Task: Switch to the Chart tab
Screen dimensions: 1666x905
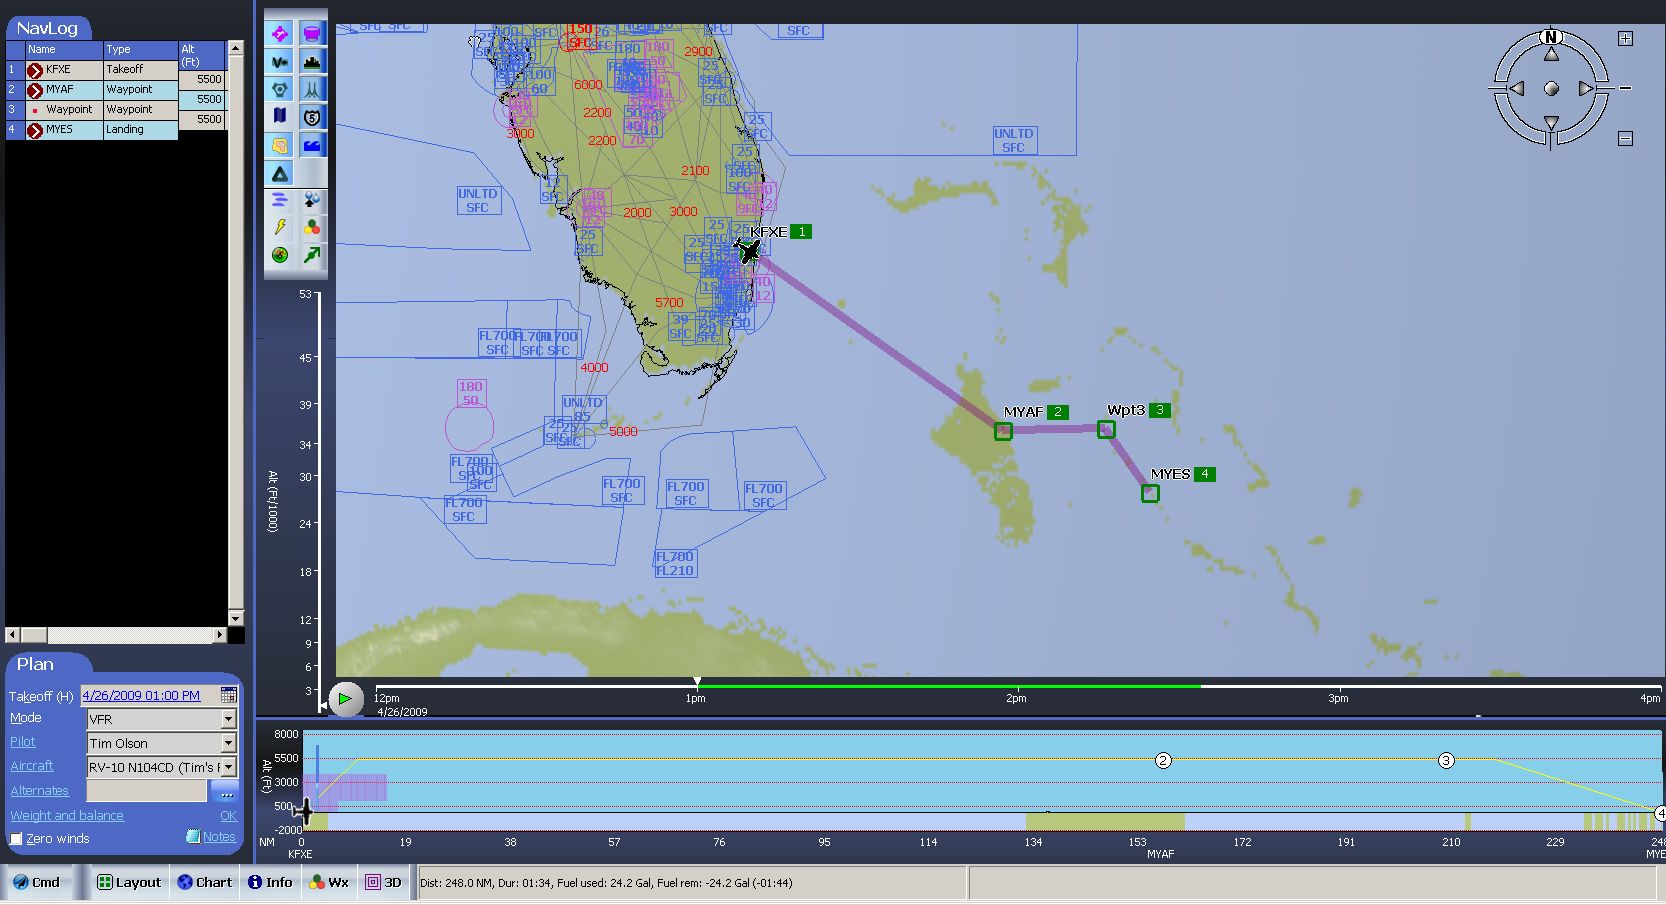Action: point(205,882)
